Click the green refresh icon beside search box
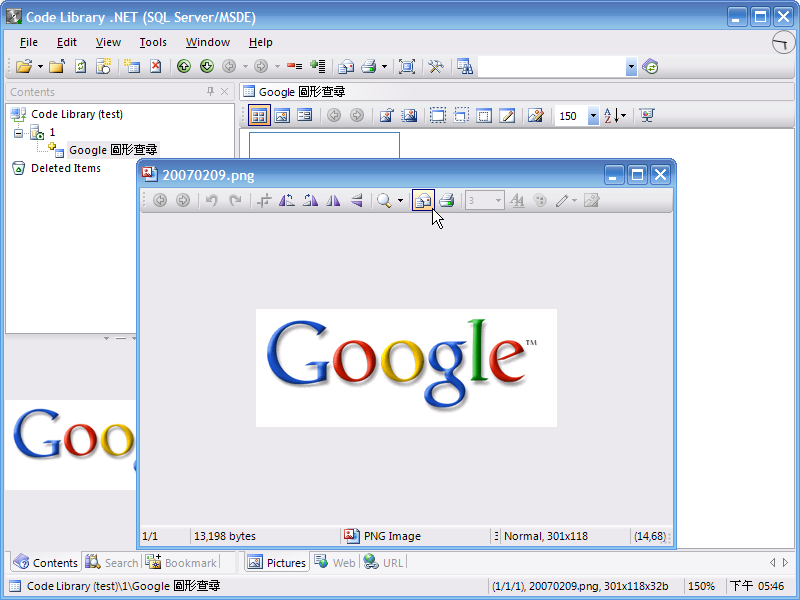Viewport: 800px width, 600px height. 650,66
